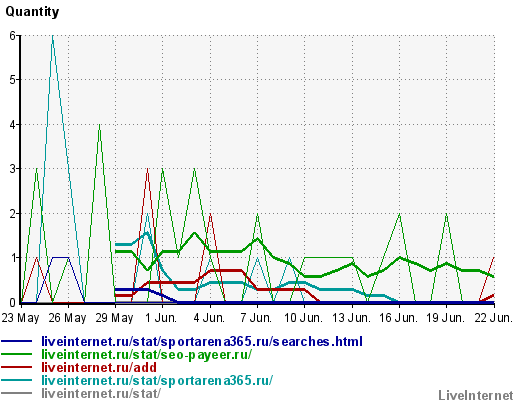The height and width of the screenshot is (405, 520).
Task: Select the 22 Jun. date label
Action: 494,318
